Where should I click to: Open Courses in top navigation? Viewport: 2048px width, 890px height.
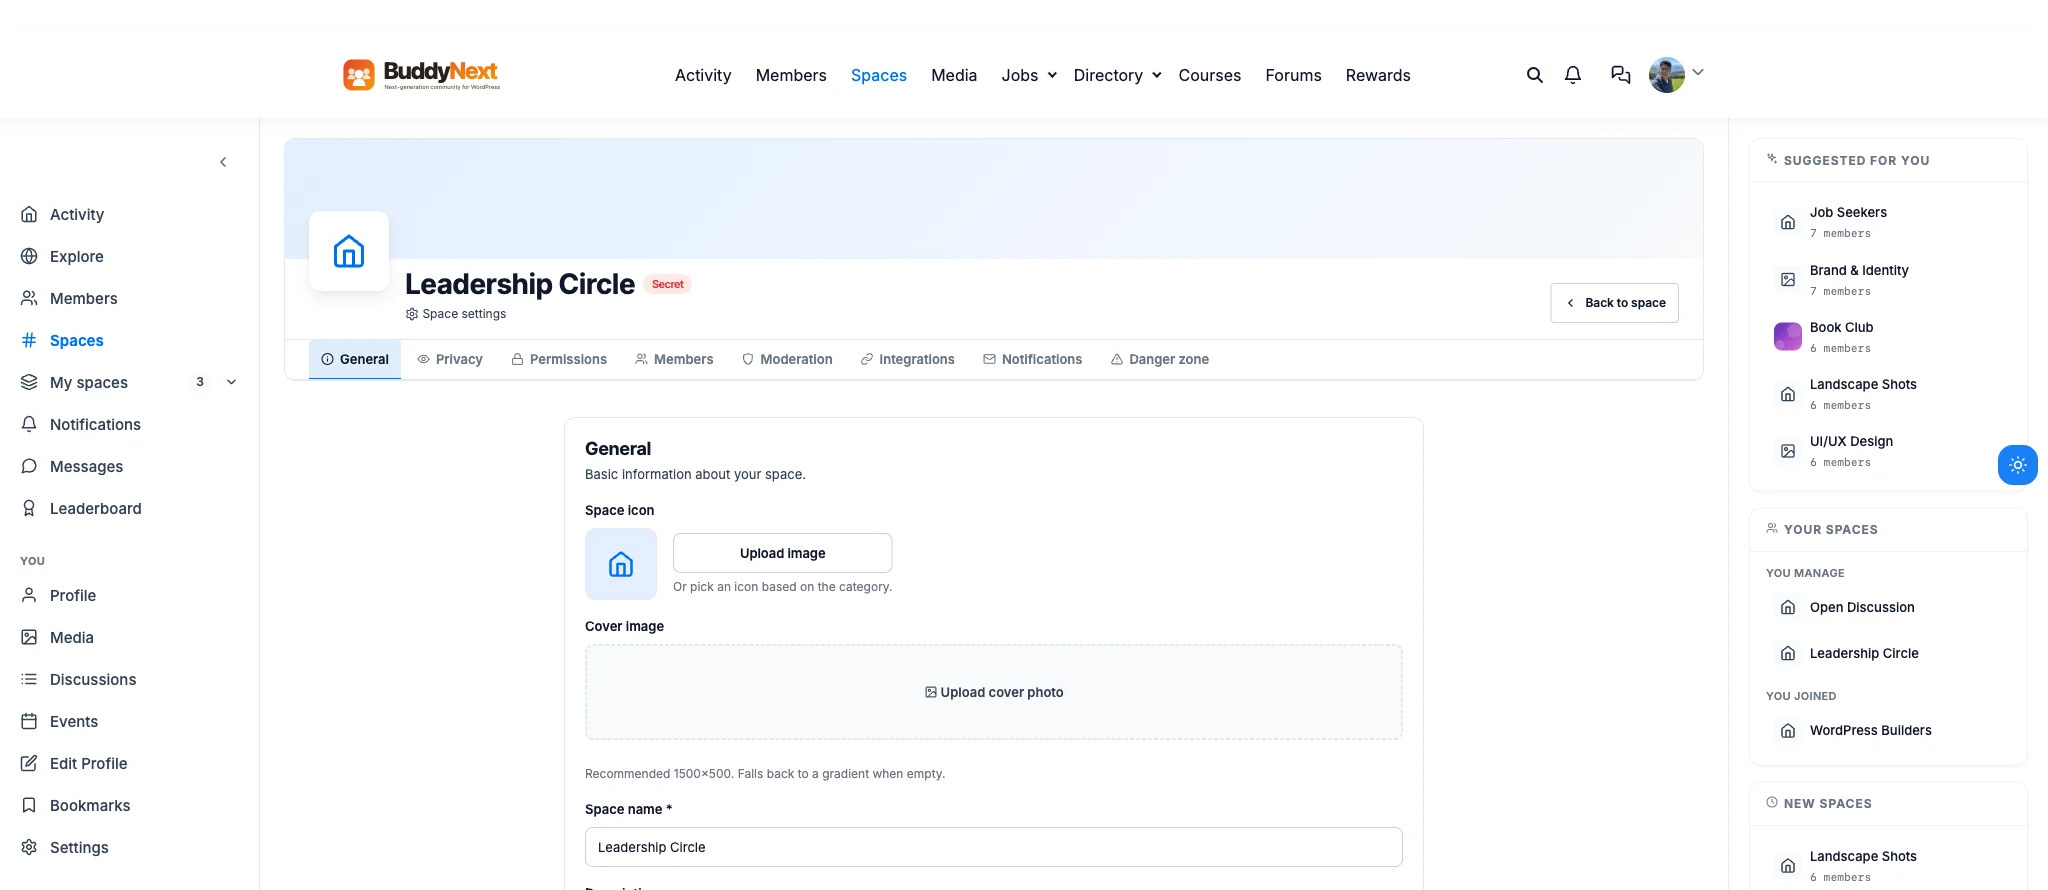[x=1209, y=75]
